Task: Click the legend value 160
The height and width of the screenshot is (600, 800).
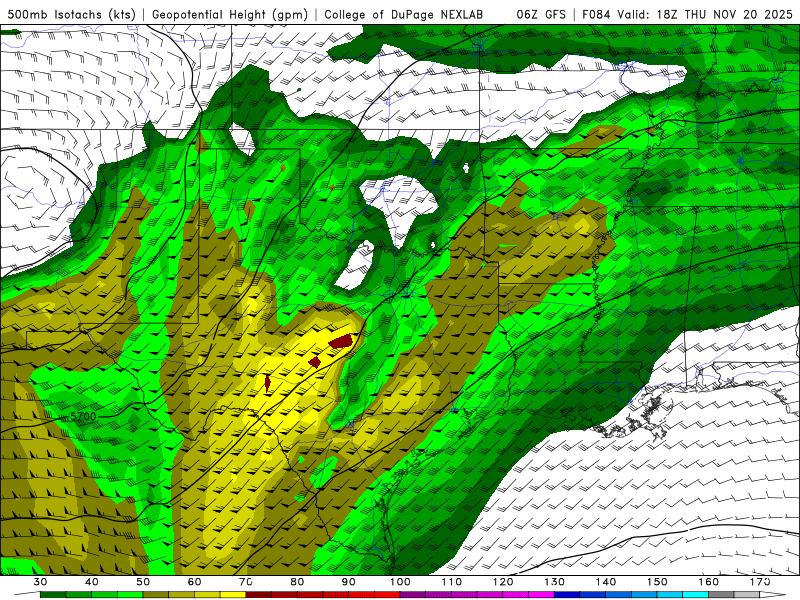Action: (708, 582)
